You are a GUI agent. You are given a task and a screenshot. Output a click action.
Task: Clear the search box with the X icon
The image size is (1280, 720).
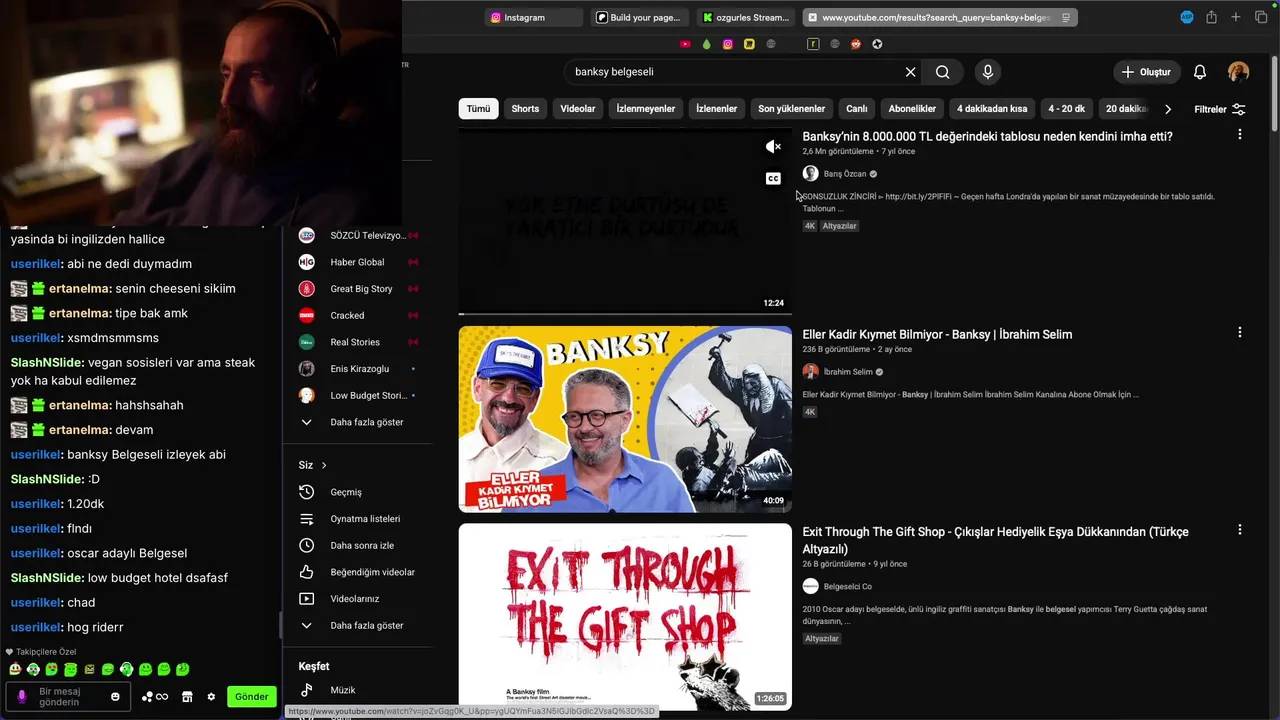910,72
